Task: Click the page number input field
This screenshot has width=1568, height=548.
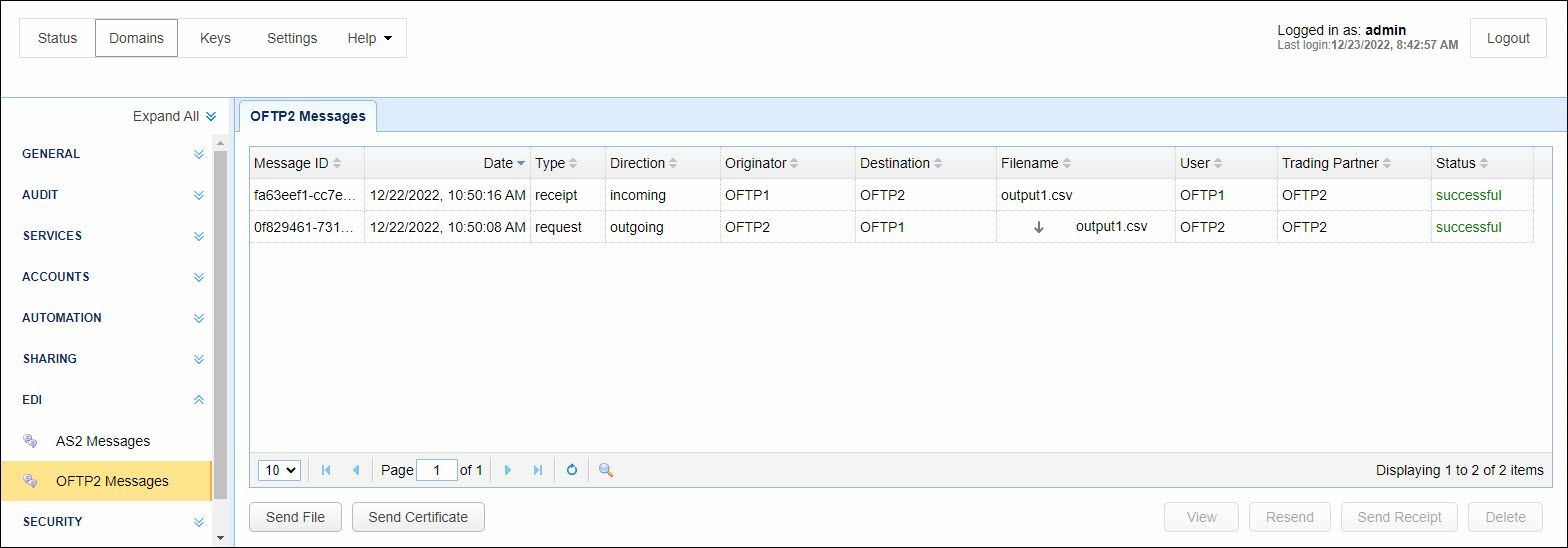Action: pos(437,470)
